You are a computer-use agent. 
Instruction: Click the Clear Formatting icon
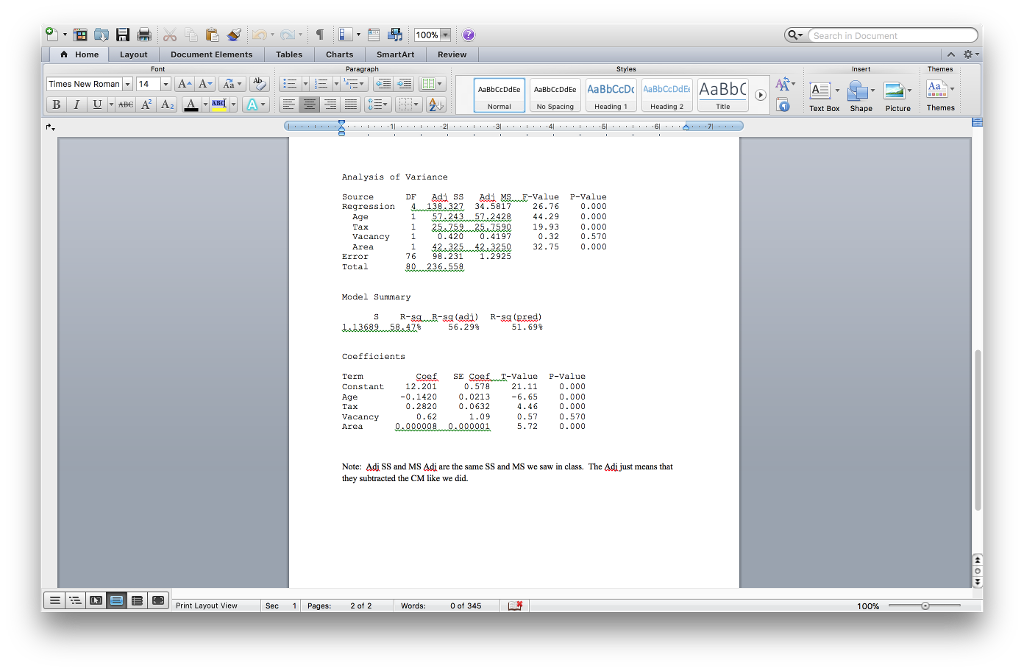(x=258, y=84)
